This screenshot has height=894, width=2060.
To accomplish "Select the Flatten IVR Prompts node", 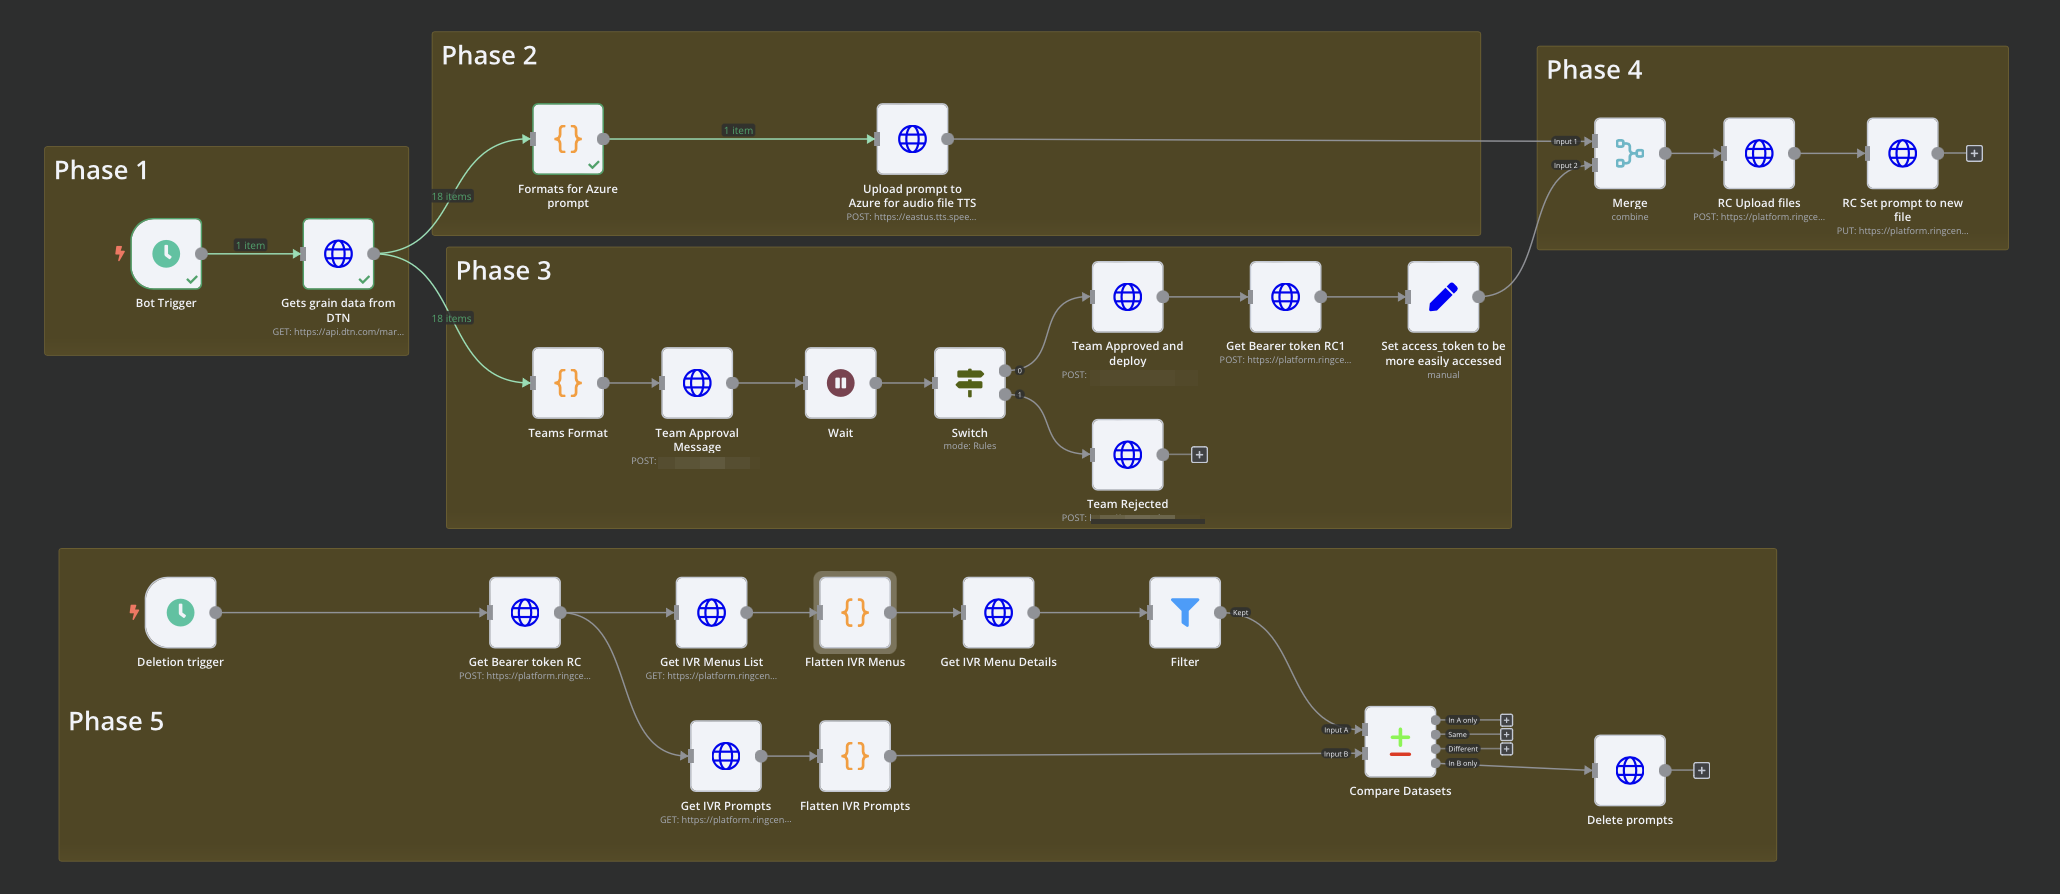I will 855,756.
